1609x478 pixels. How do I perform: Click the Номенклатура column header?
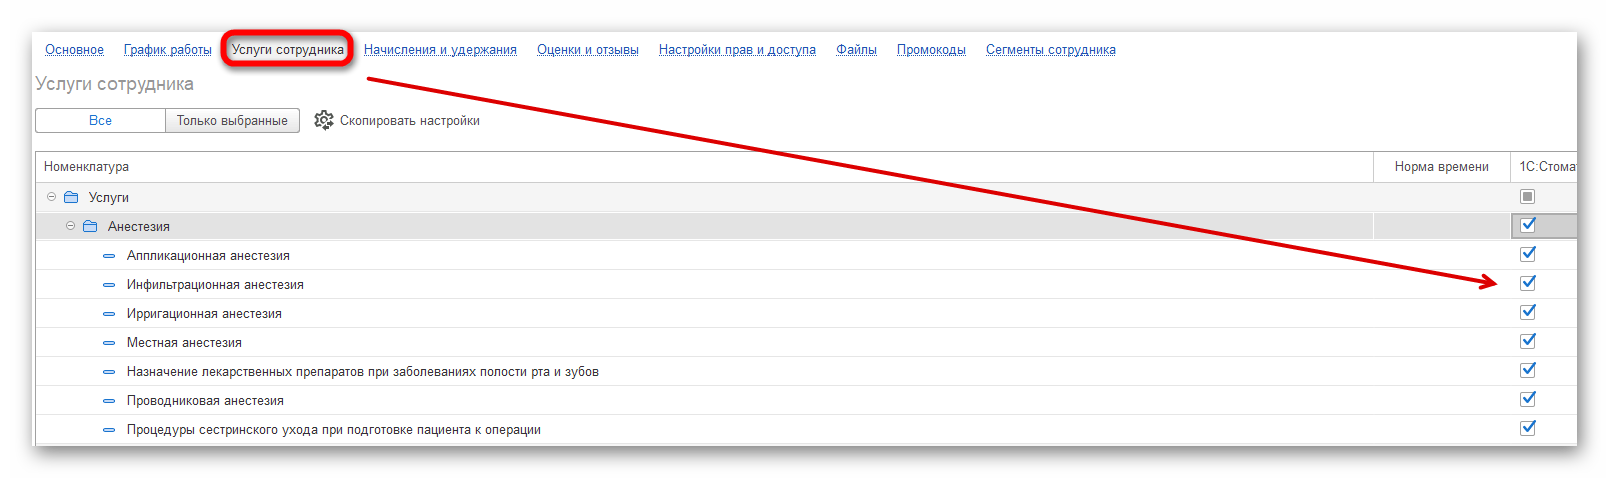point(705,167)
